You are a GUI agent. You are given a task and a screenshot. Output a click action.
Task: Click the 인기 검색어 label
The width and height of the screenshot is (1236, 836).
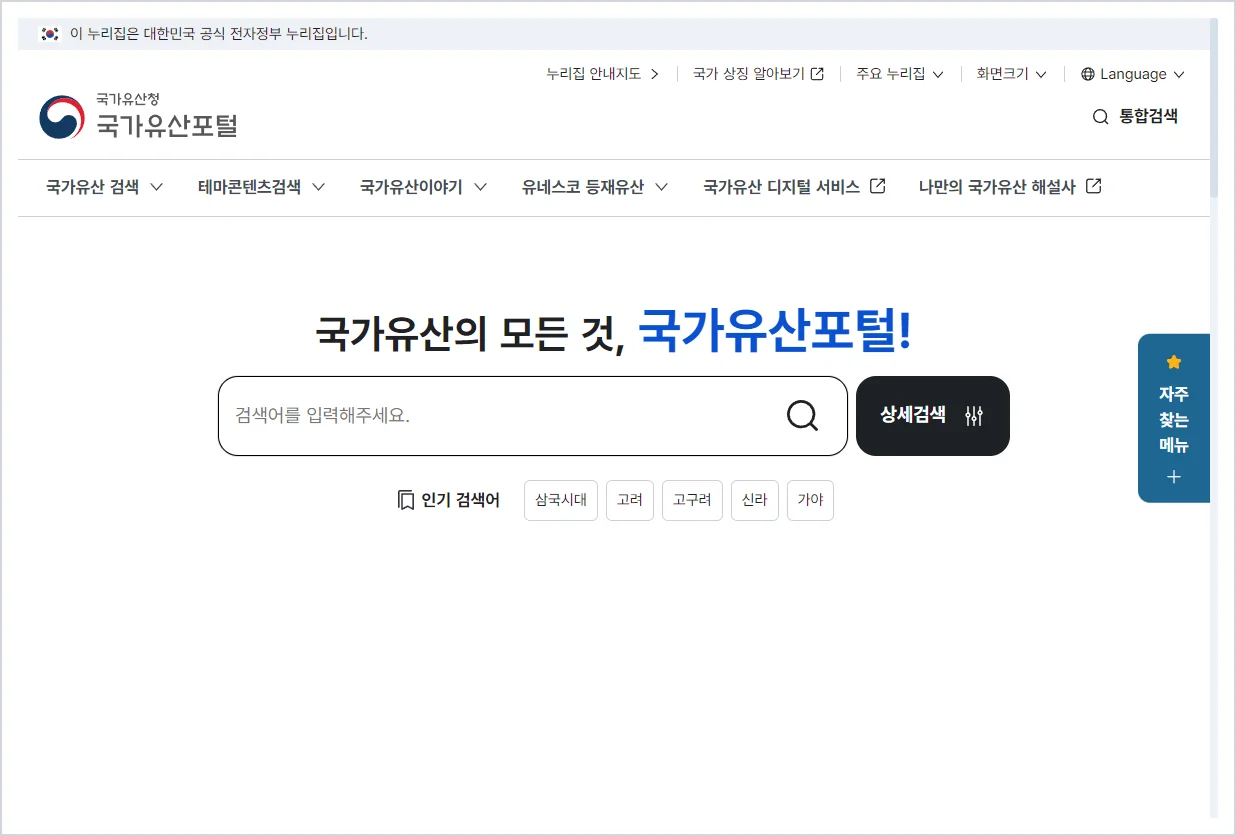[x=461, y=500]
